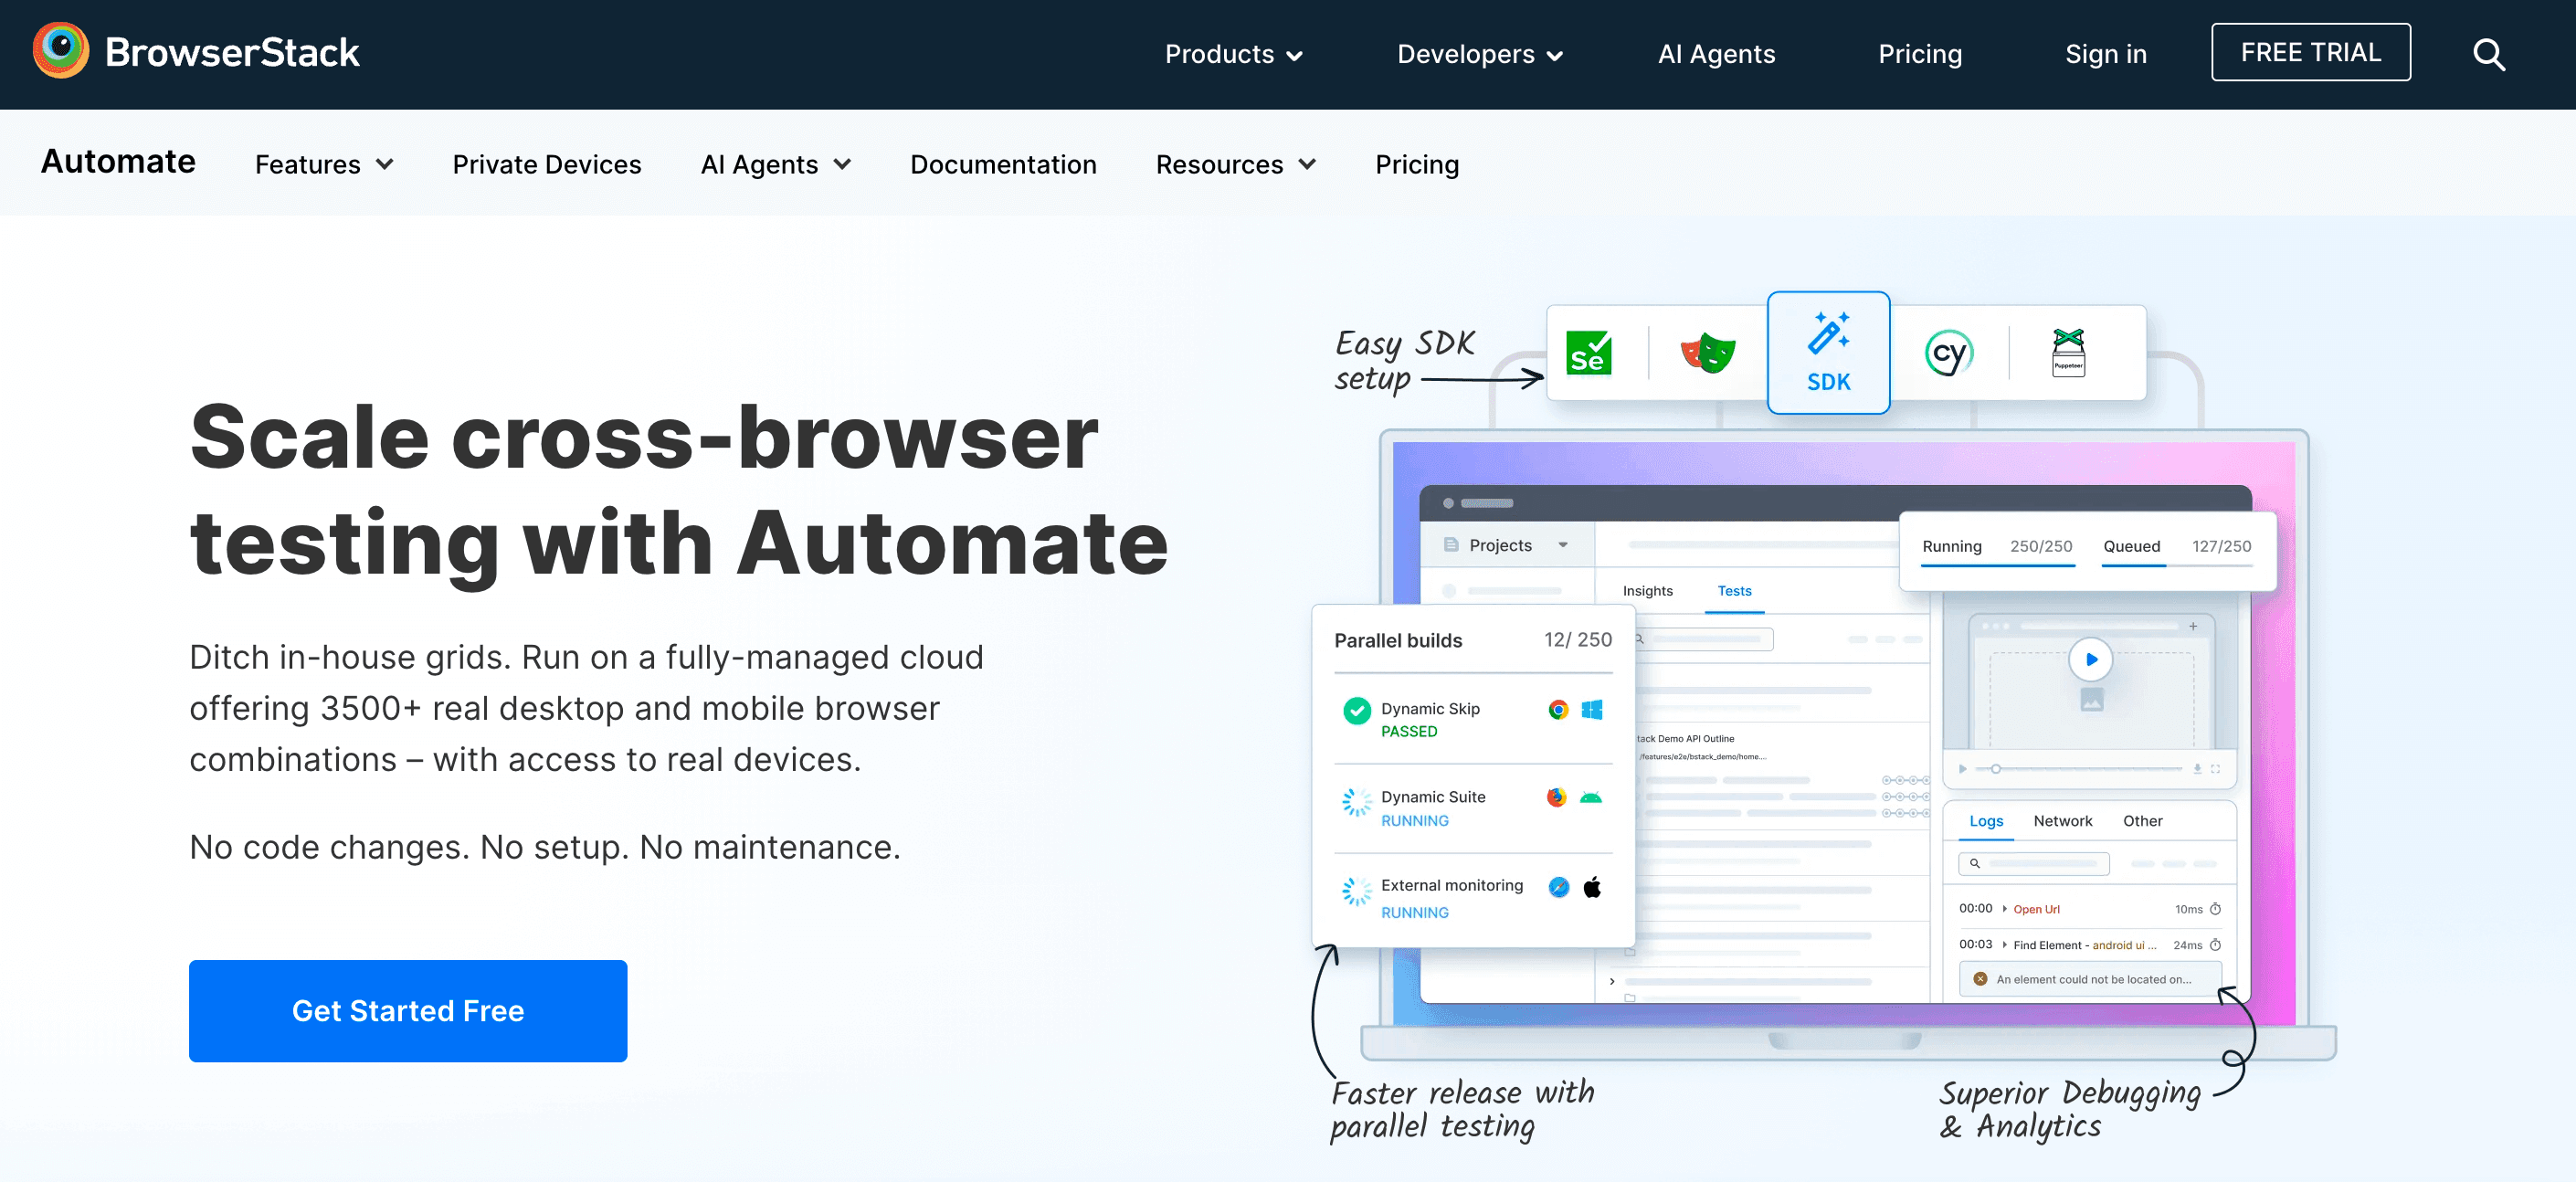Choose the SDK magic wand tile
Image resolution: width=2576 pixels, height=1182 pixels.
[1828, 353]
